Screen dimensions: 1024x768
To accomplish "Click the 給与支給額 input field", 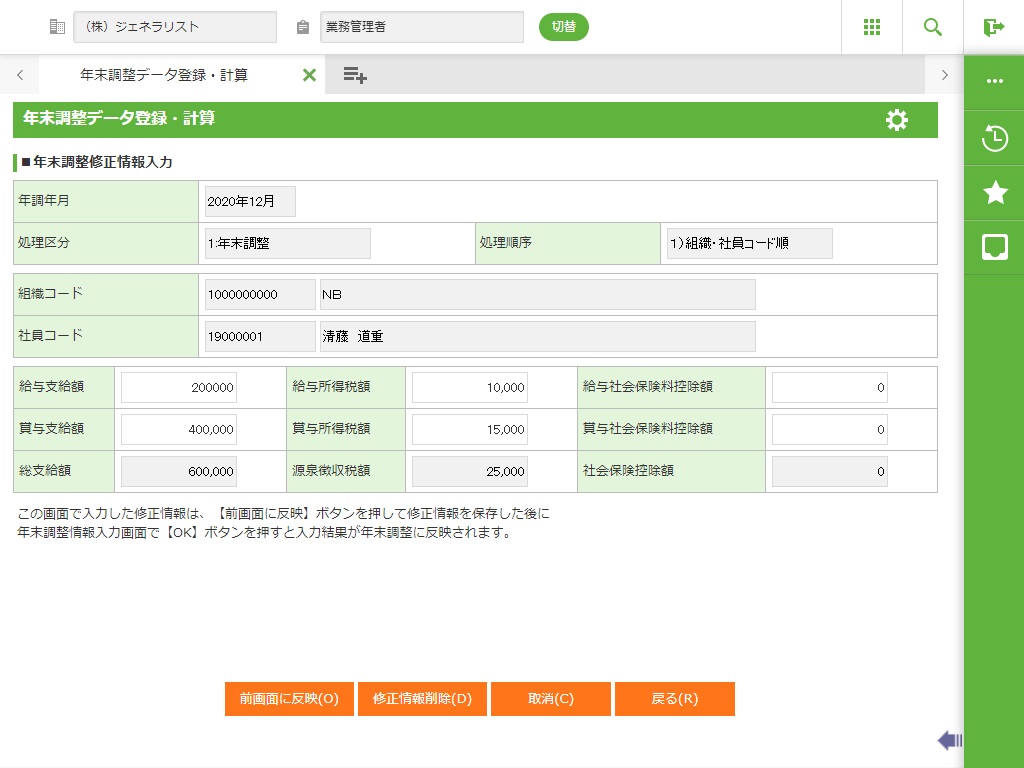I will pos(179,388).
